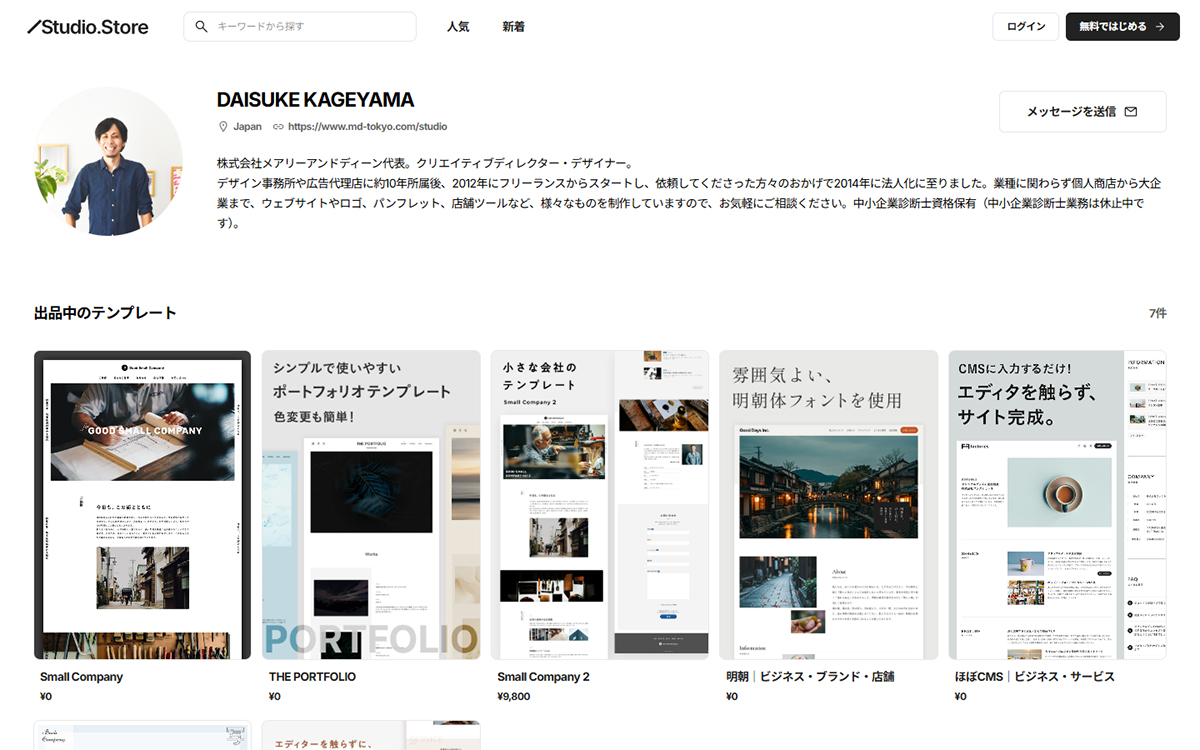Screen dimensions: 1200x750
Task: Focus the keyword search field
Action: point(310,27)
